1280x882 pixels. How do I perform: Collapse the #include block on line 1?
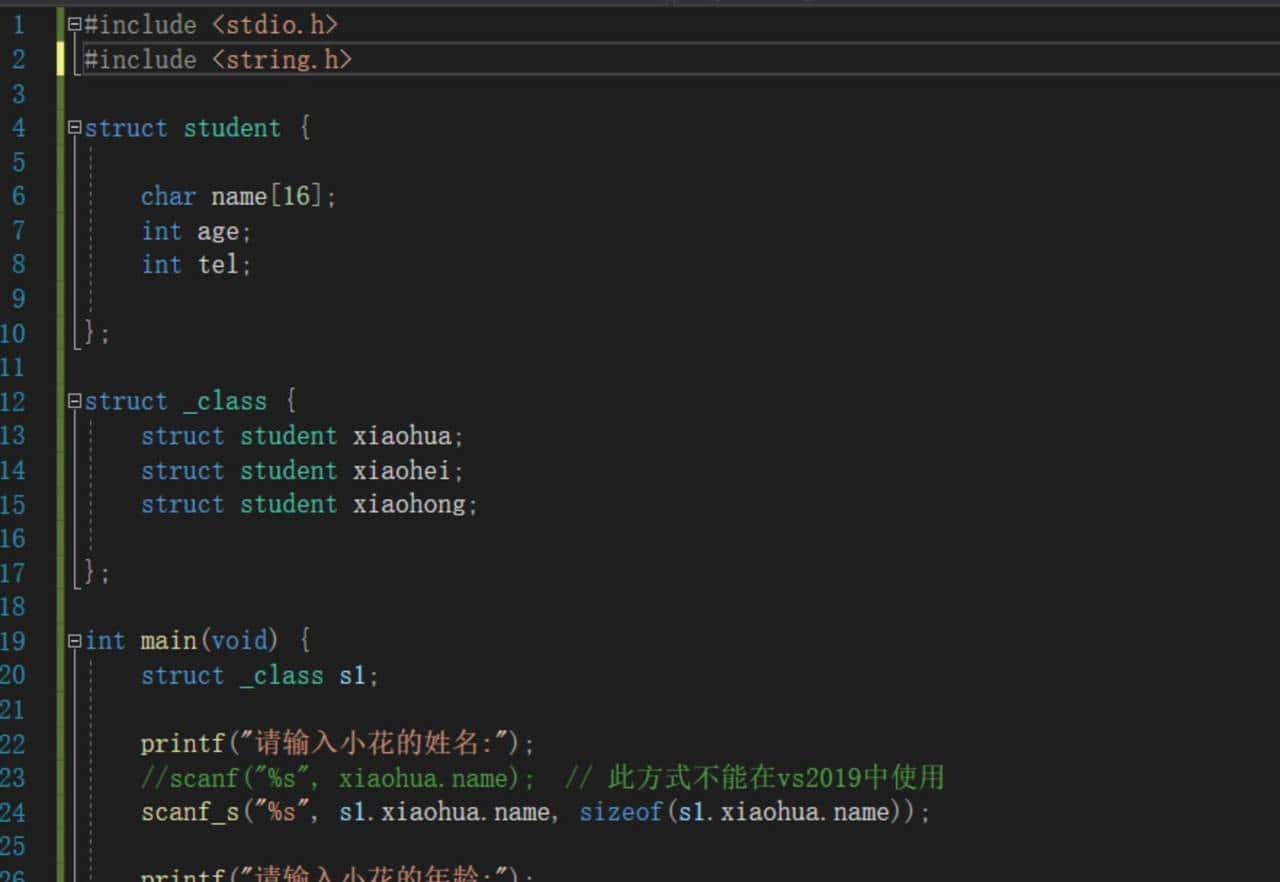[74, 24]
